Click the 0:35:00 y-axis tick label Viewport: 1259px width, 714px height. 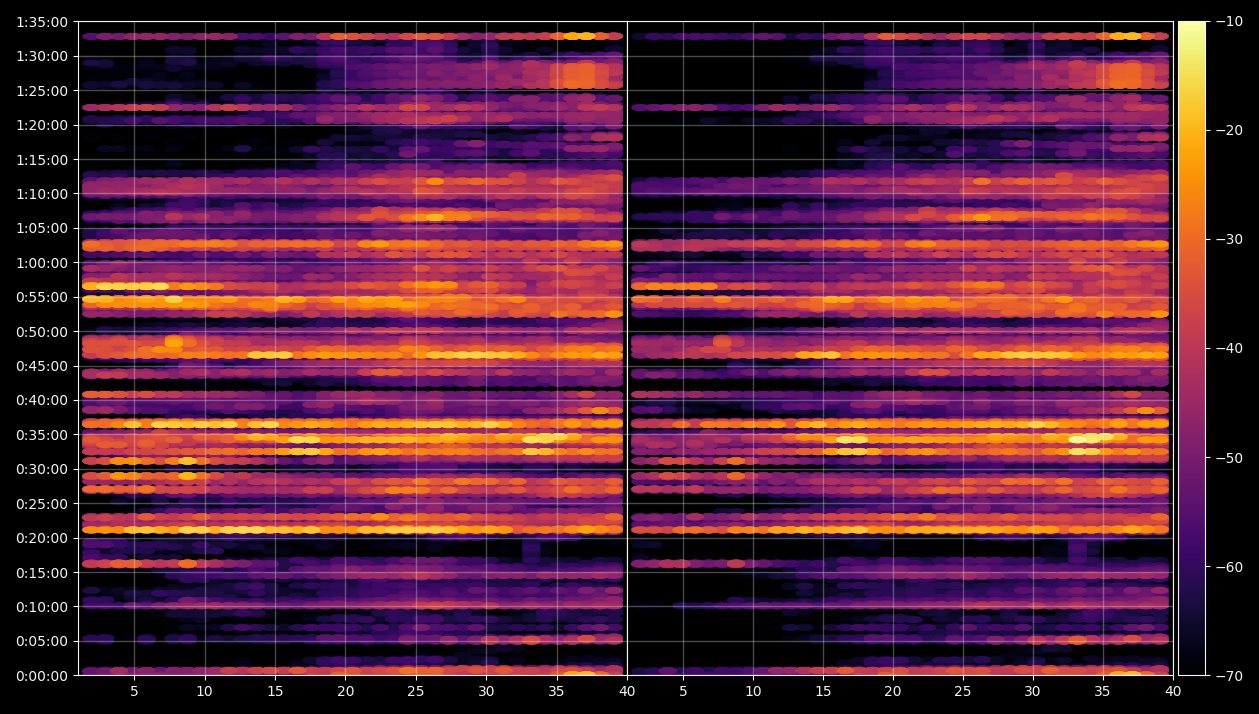click(x=42, y=435)
